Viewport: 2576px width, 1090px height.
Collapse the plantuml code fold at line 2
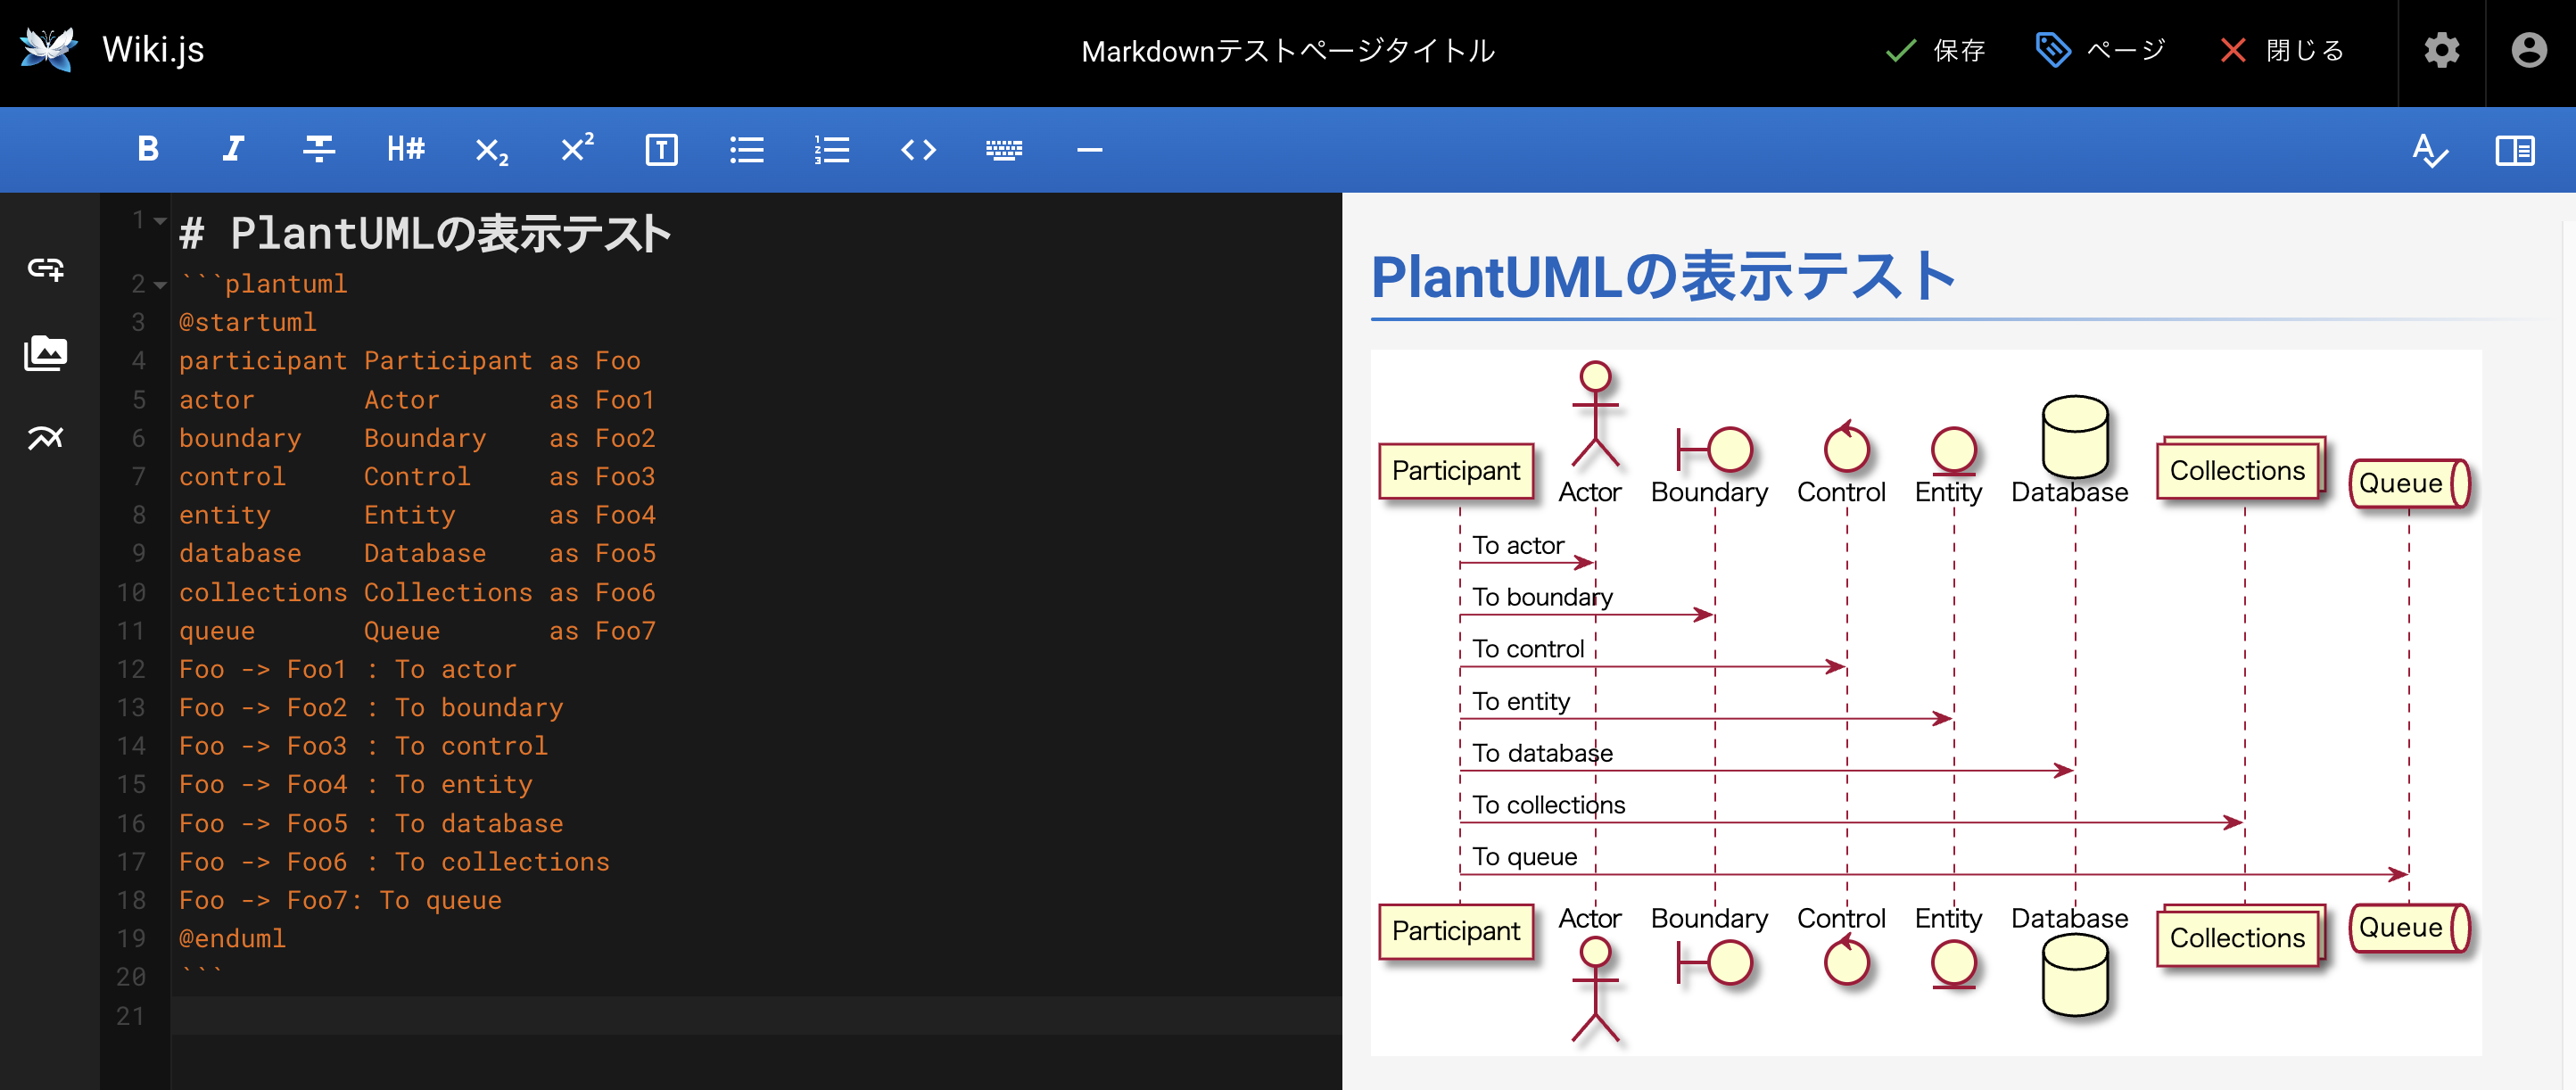coord(160,285)
